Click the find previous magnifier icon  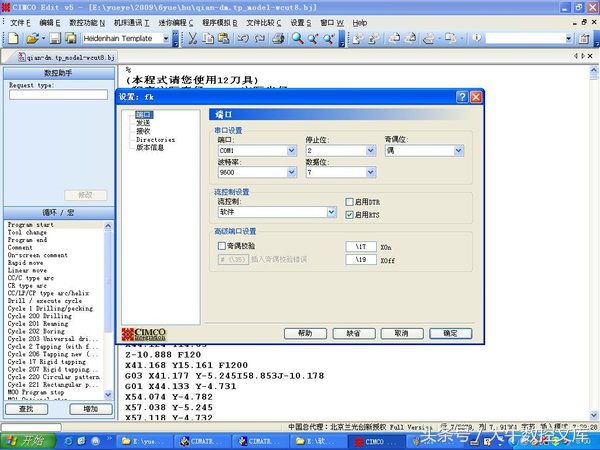tap(313, 38)
